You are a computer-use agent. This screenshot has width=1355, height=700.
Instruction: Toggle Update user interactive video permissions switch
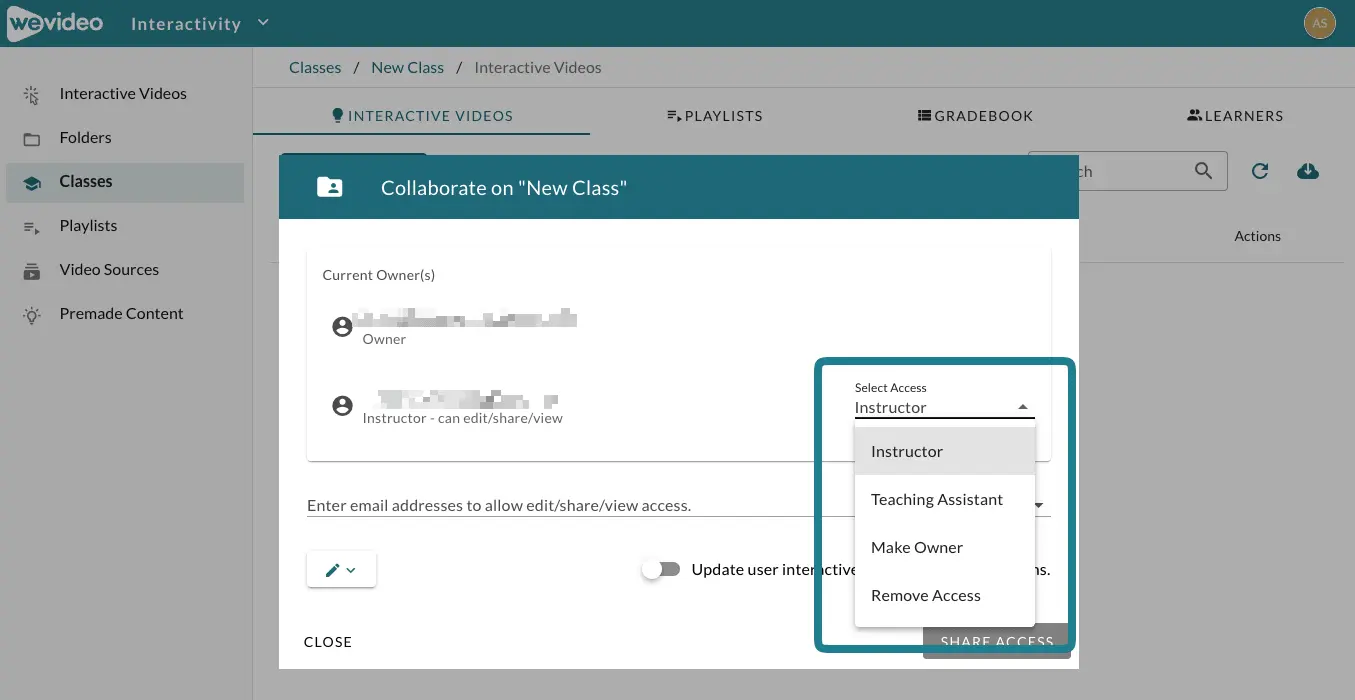tap(661, 569)
